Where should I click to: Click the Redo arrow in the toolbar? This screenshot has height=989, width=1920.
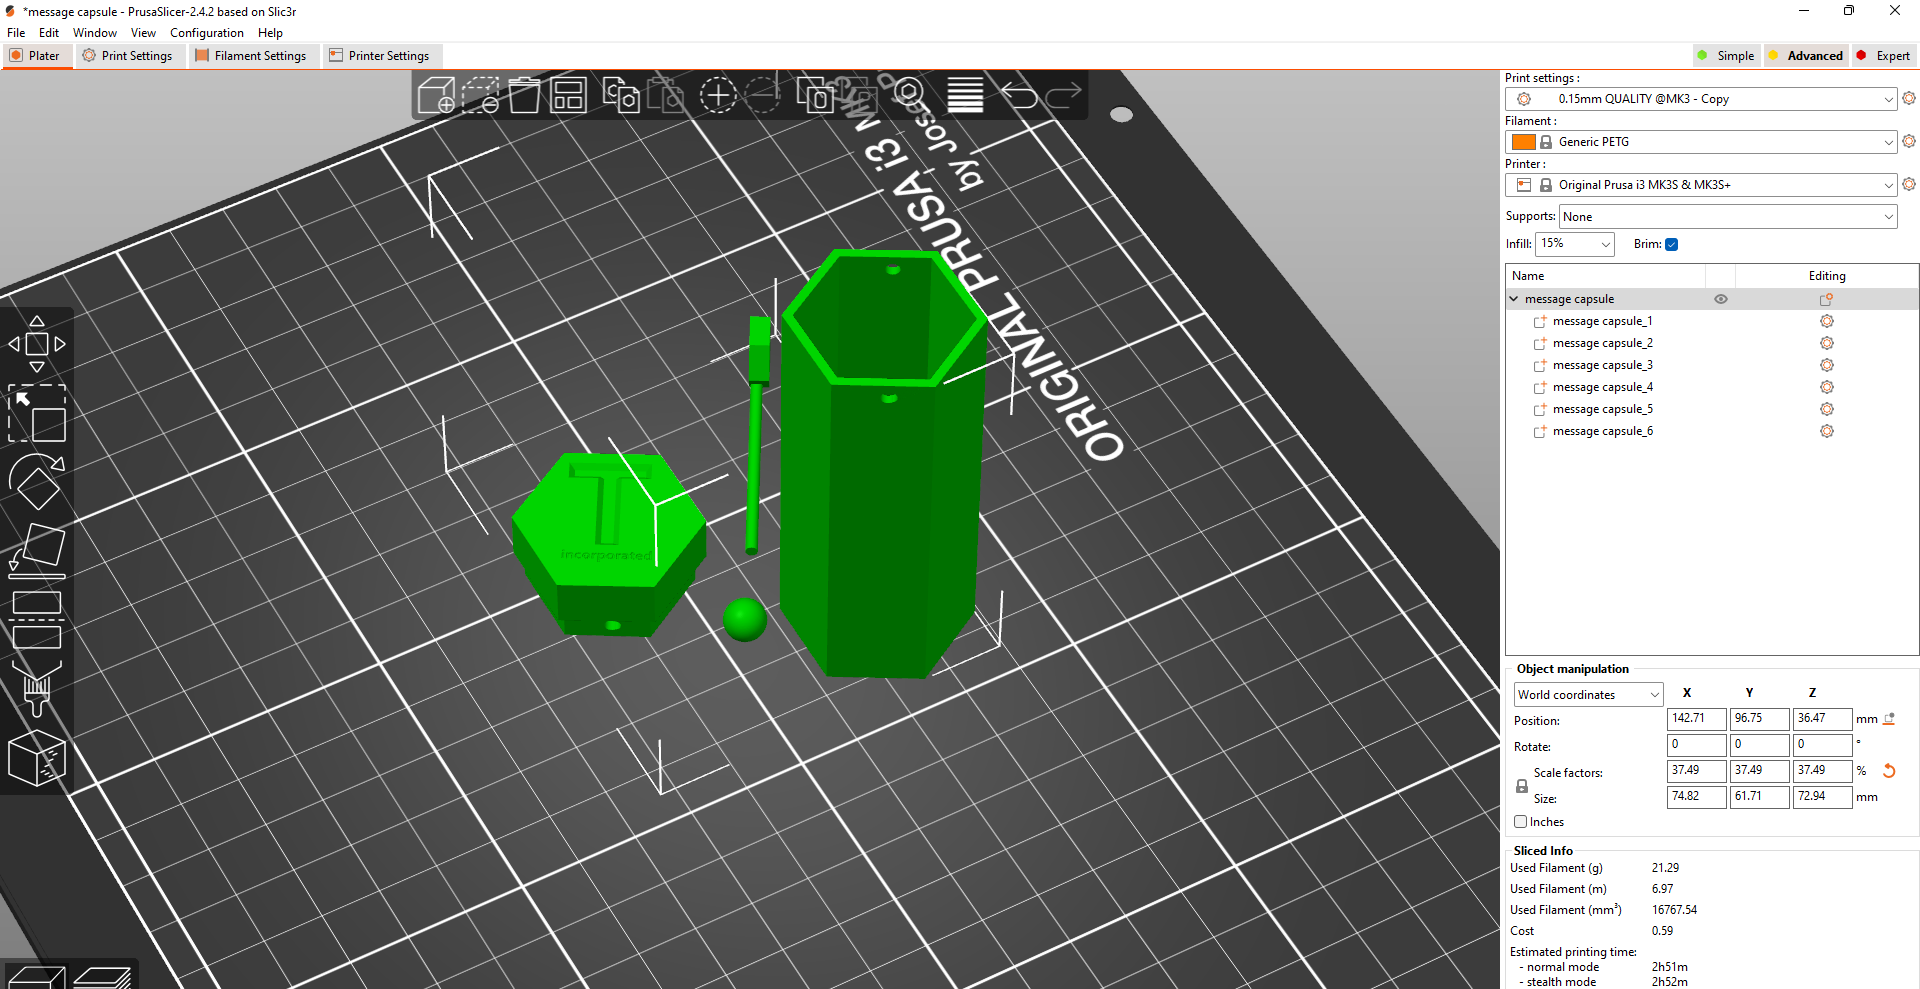point(1063,96)
